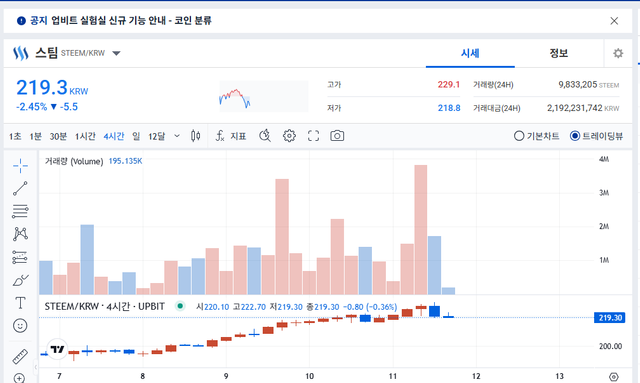Select the 트레이딩뷰 radio option
This screenshot has height=383, width=640.
coord(596,136)
